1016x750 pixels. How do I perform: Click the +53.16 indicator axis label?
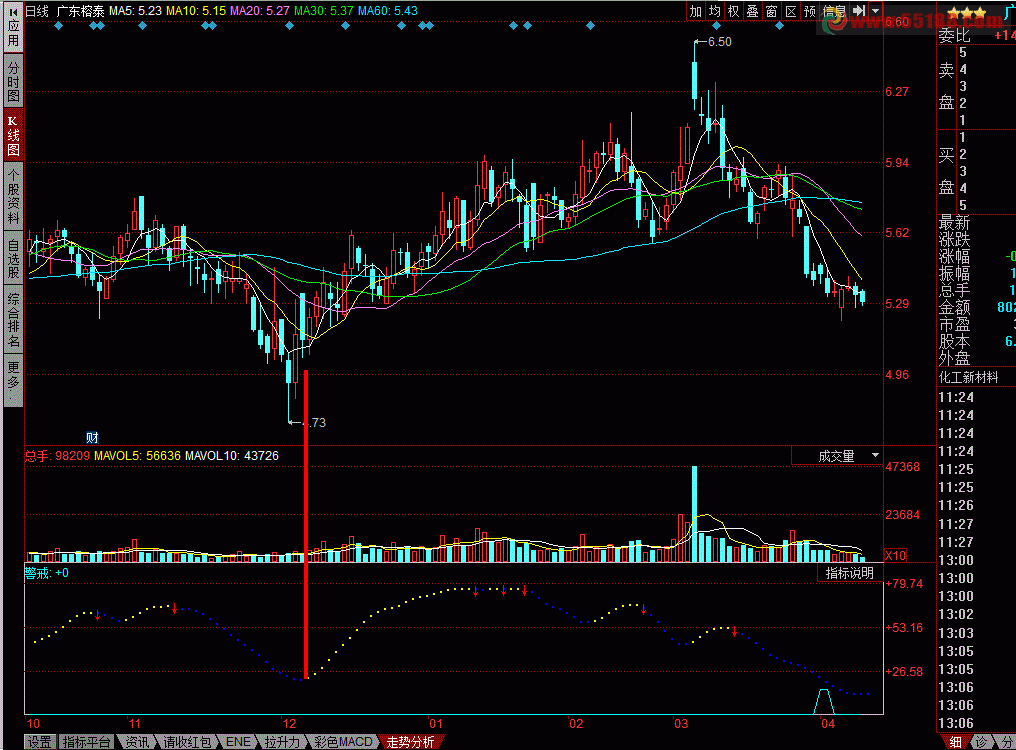(904, 627)
